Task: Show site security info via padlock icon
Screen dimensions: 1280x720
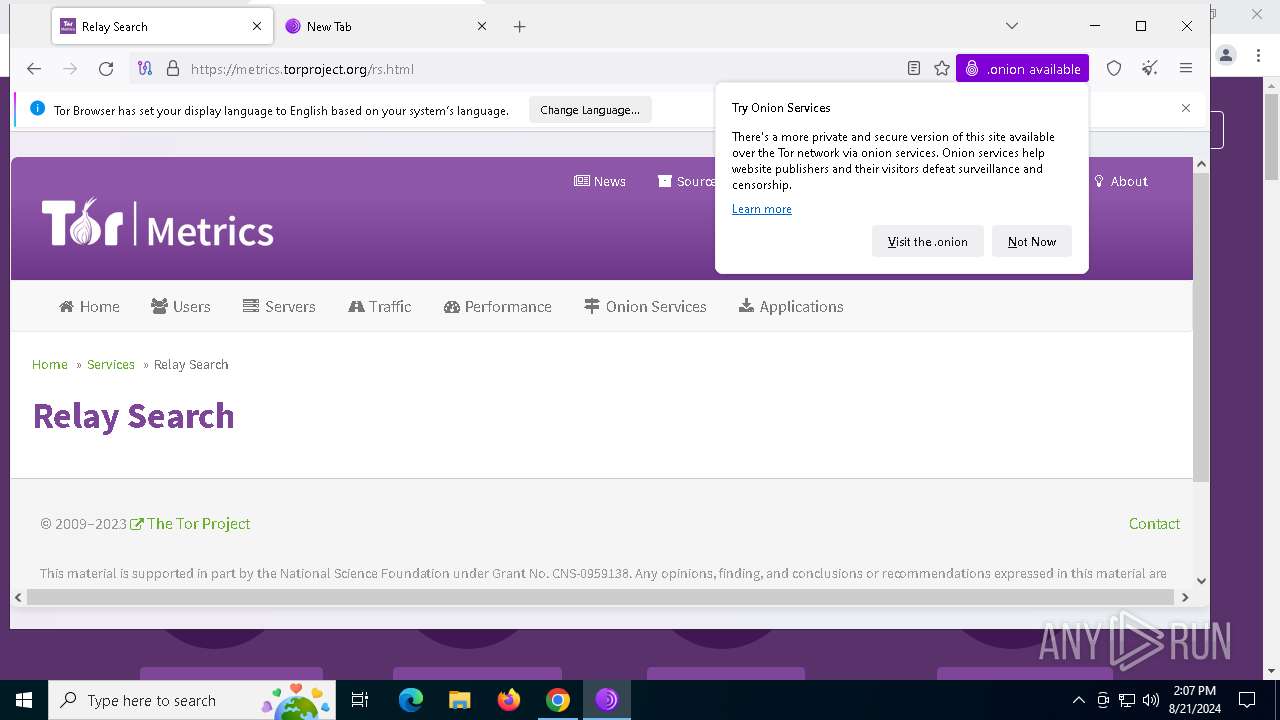Action: 173,69
